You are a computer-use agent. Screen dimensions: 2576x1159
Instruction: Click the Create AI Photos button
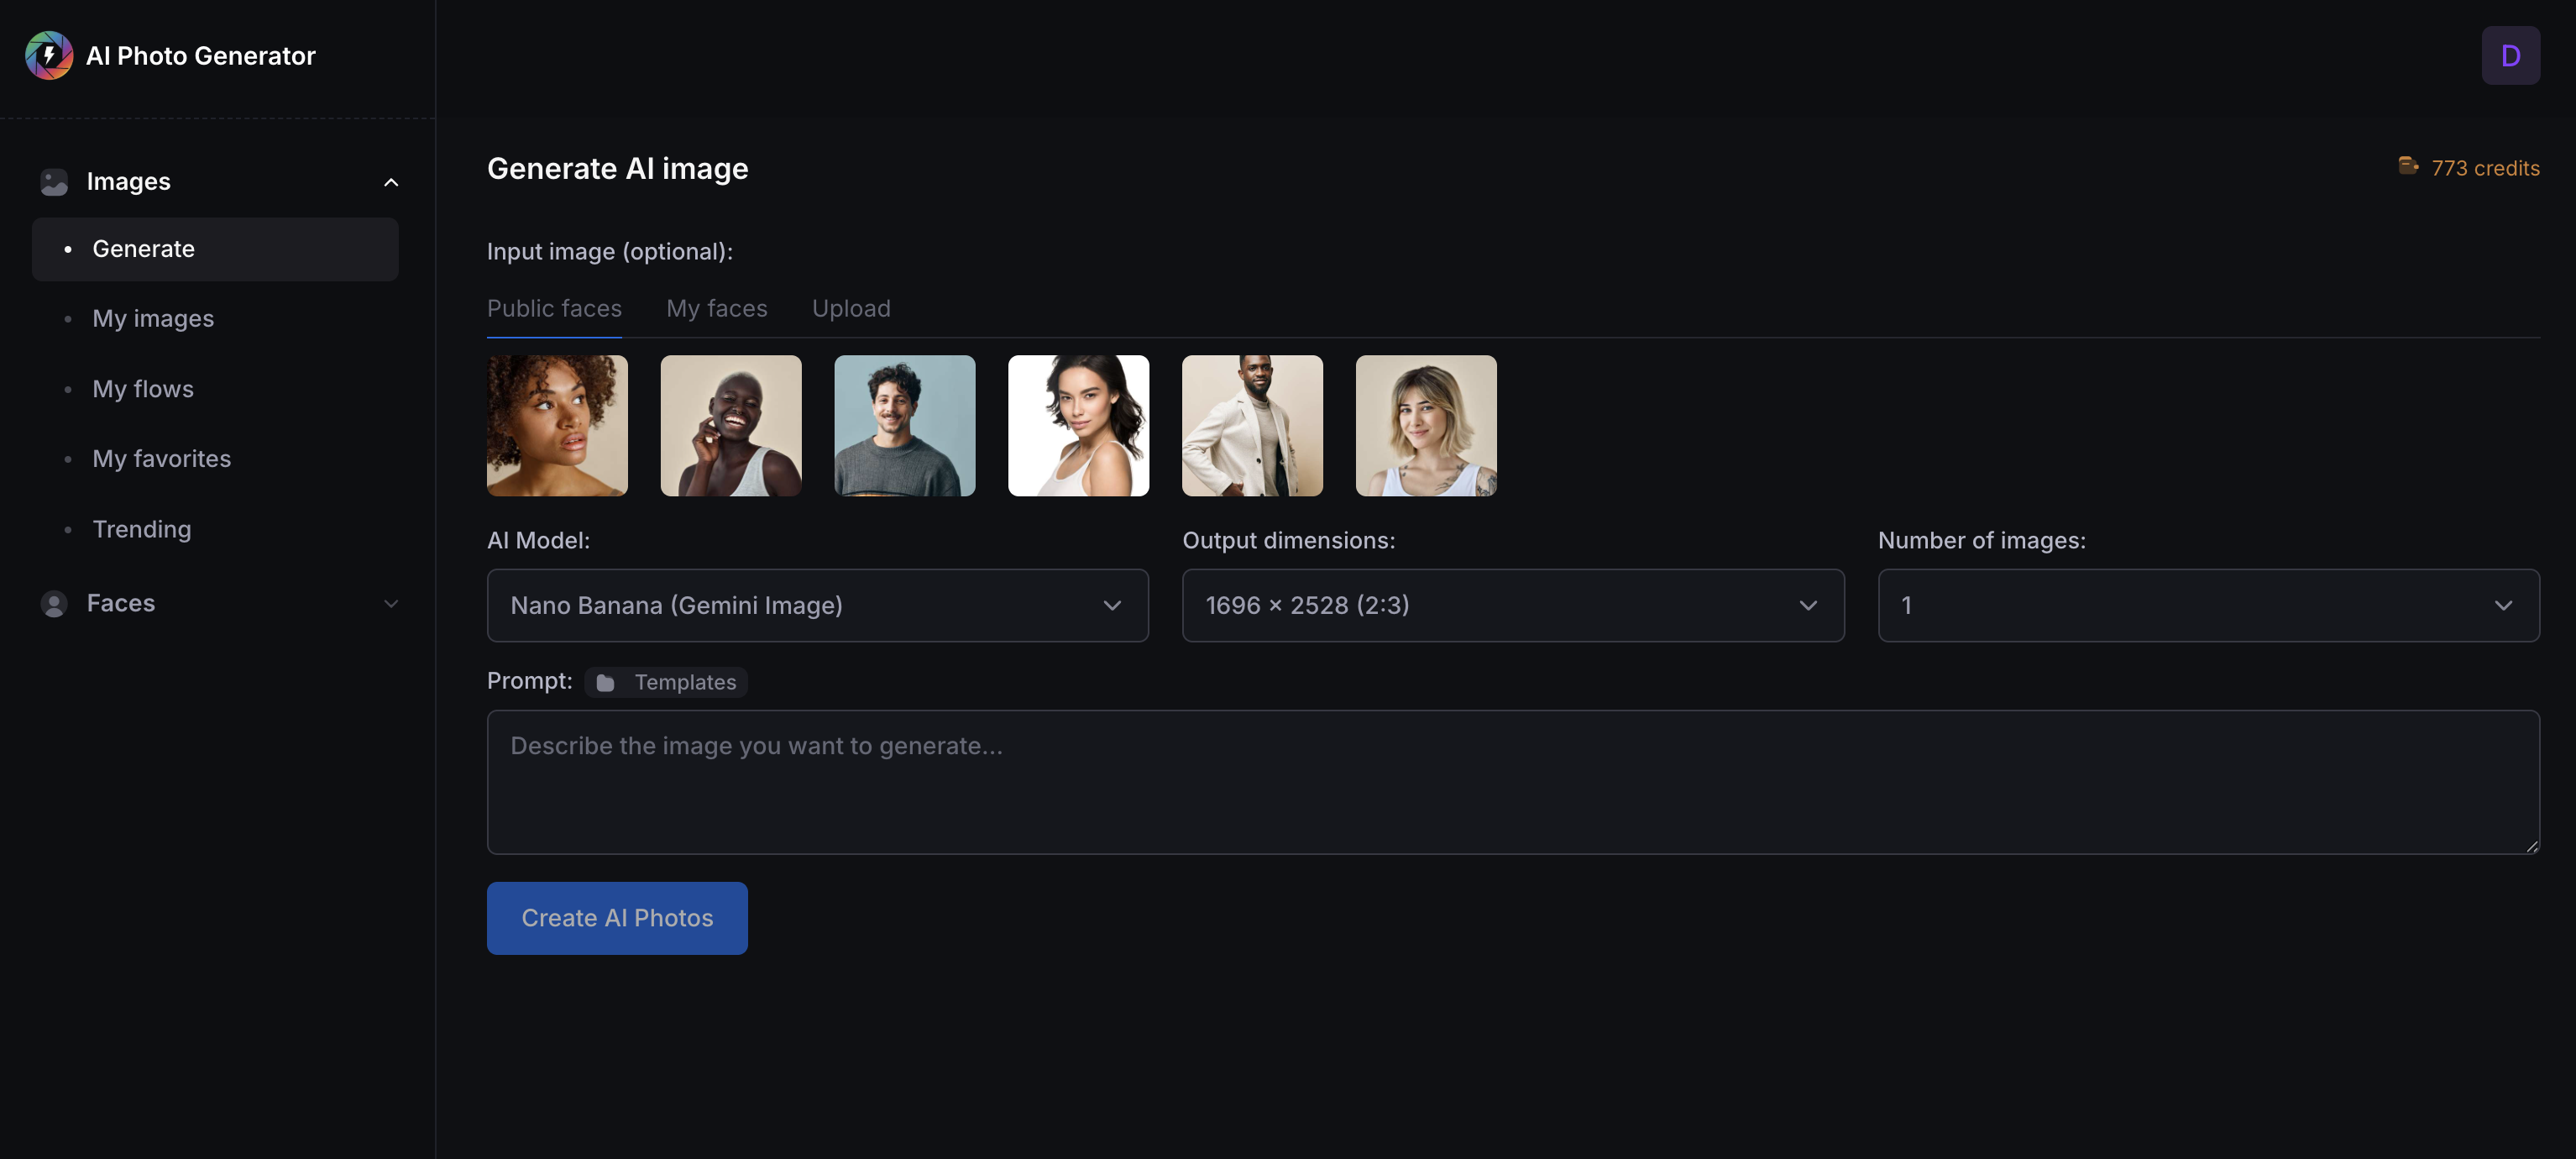(617, 917)
